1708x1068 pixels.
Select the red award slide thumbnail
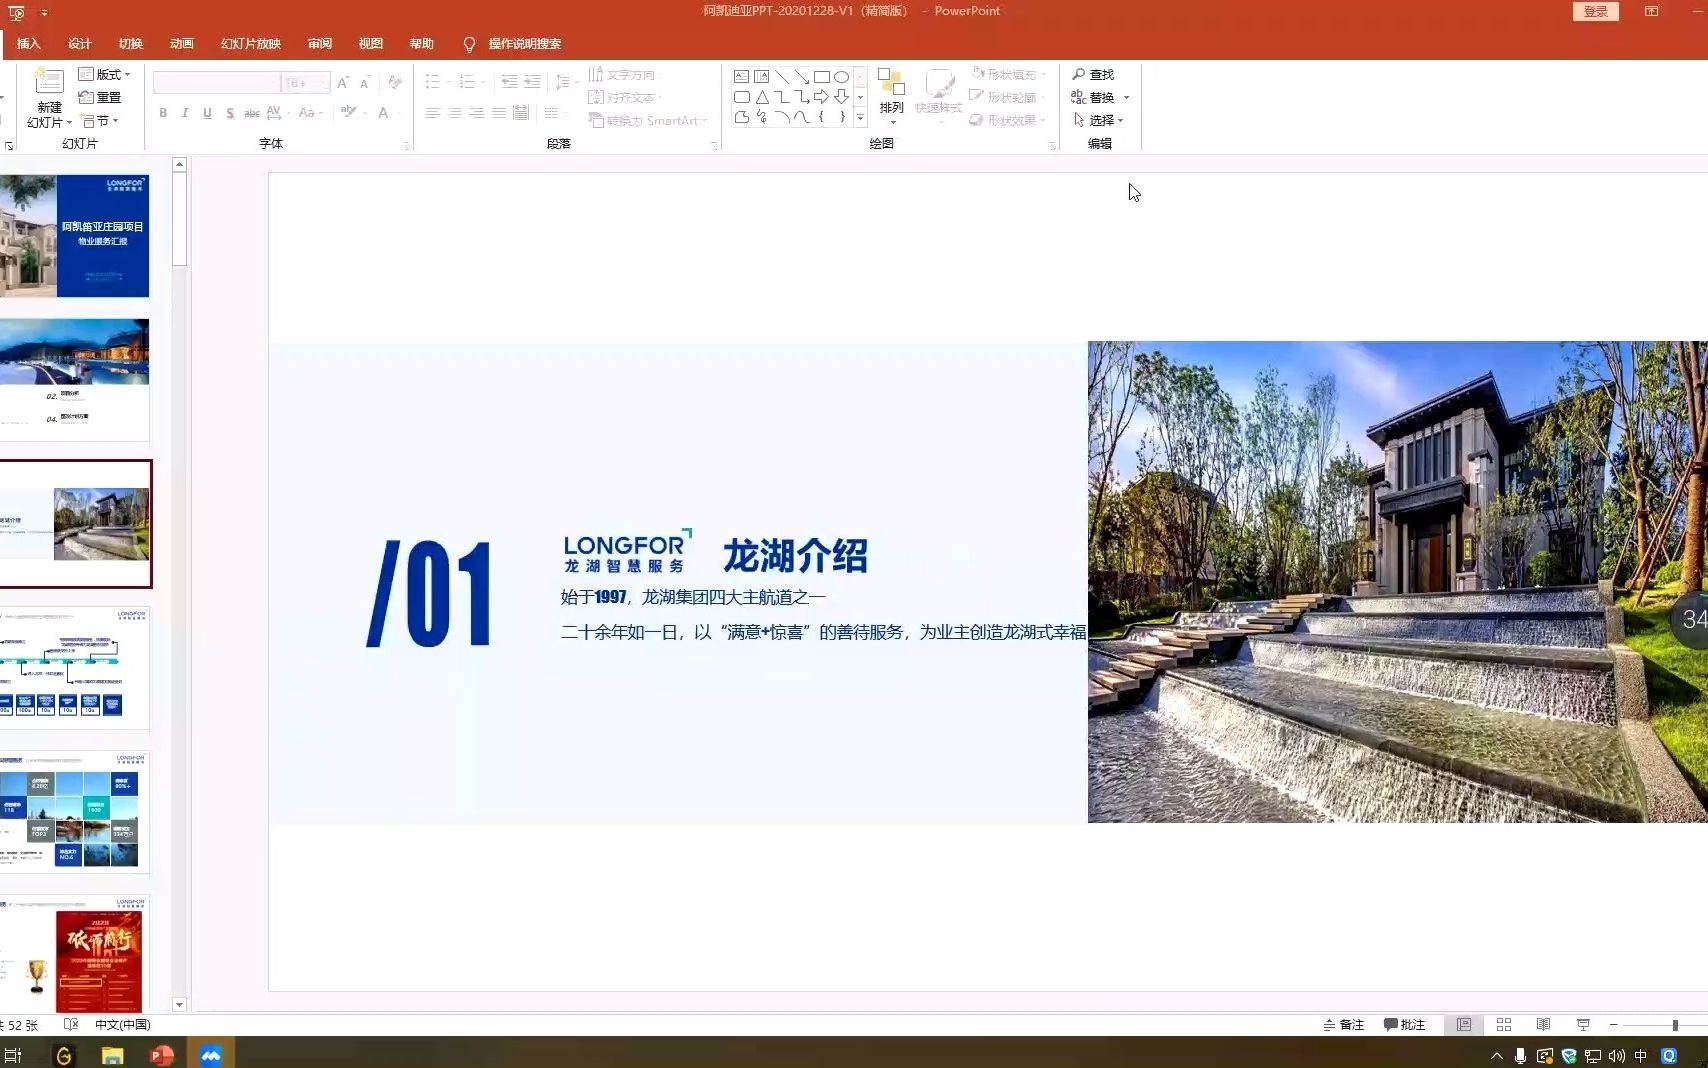coord(74,955)
